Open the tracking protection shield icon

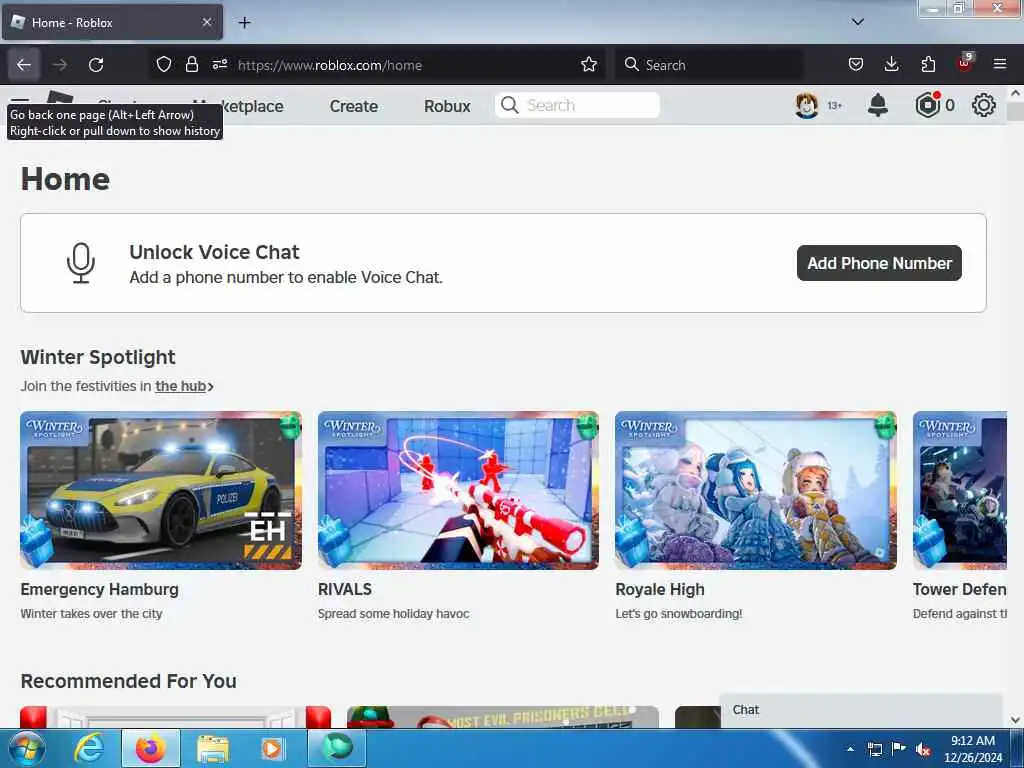tap(164, 65)
